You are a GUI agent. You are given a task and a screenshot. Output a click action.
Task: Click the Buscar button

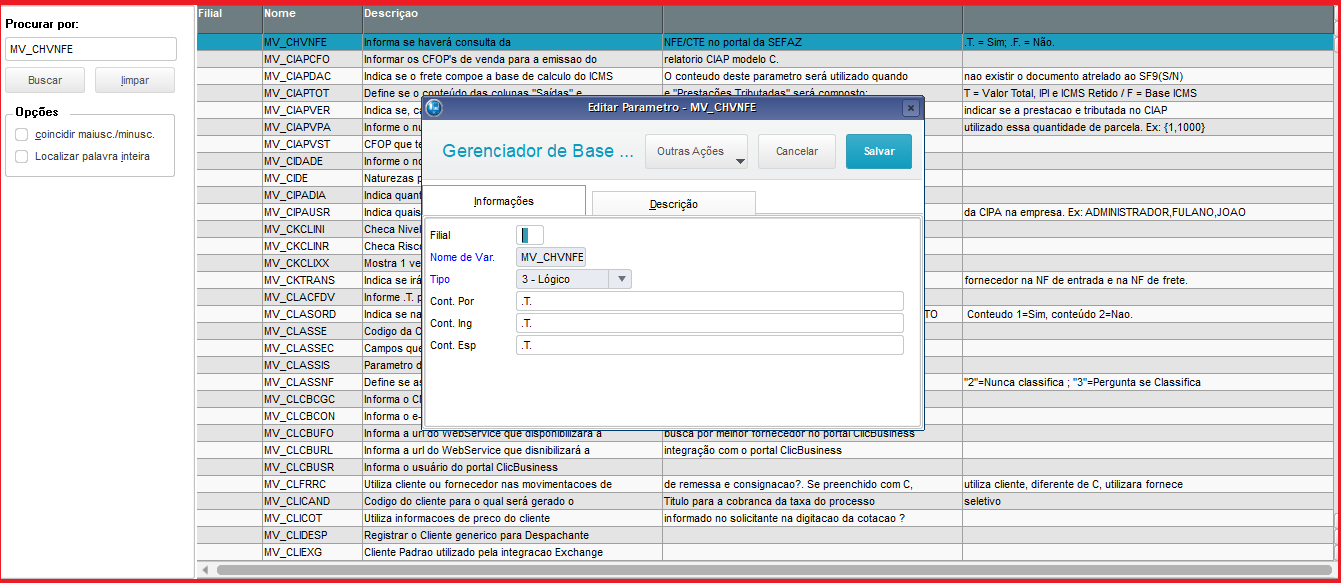pyautogui.click(x=45, y=80)
